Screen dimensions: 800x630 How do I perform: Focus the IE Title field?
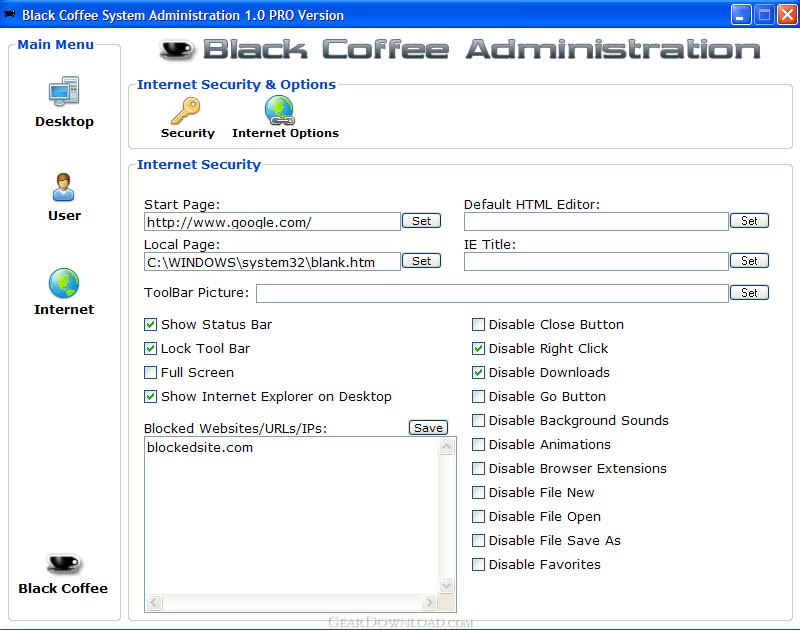coord(596,262)
